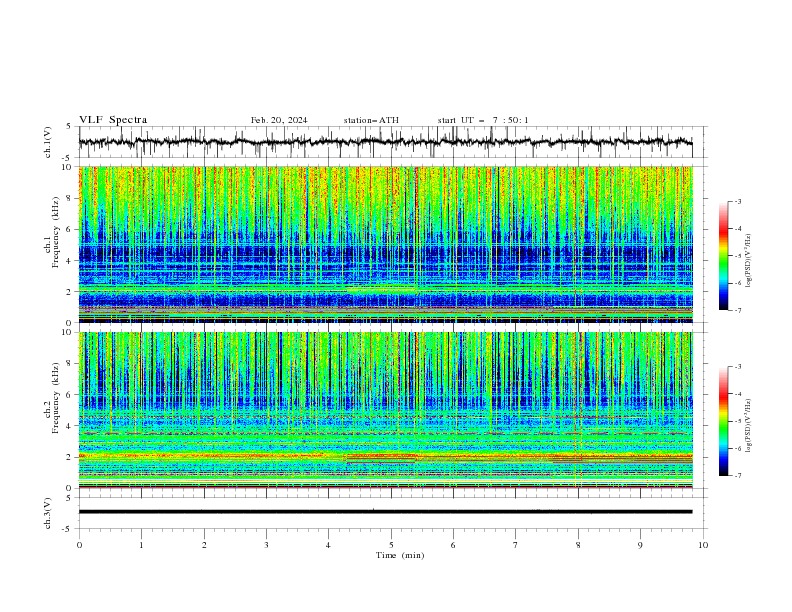792x612 pixels.
Task: Click the 'ch.1(V)' waveform axis label
Action: [x=48, y=142]
